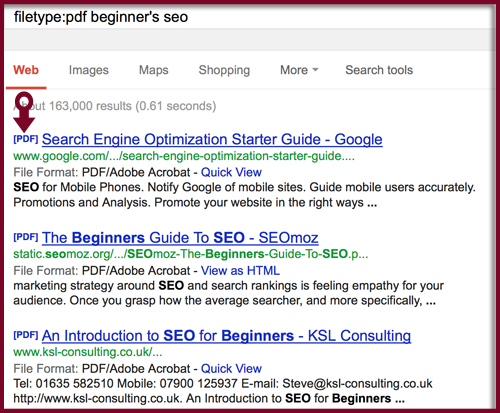This screenshot has width=500, height=413.
Task: Click the www.google.com green URL text
Action: coord(184,156)
